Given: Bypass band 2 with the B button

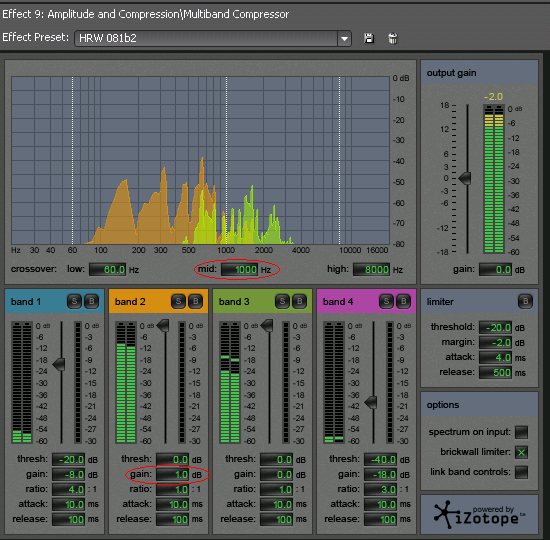Looking at the screenshot, I should pyautogui.click(x=195, y=301).
